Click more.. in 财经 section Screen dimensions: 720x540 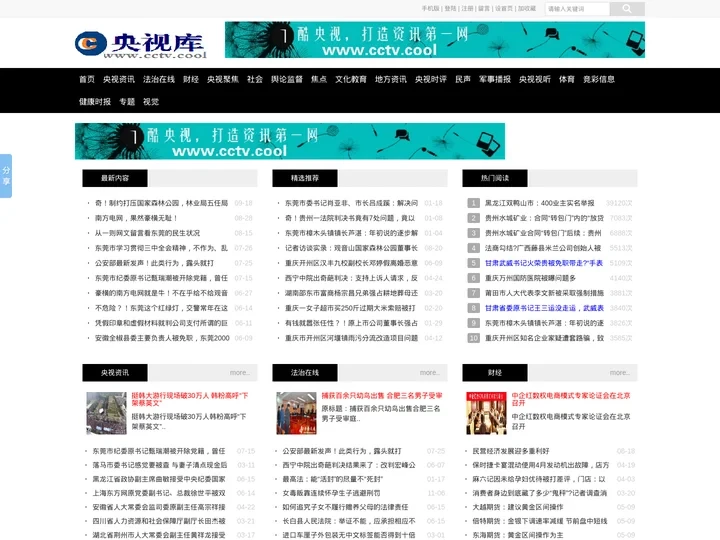pyautogui.click(x=620, y=373)
